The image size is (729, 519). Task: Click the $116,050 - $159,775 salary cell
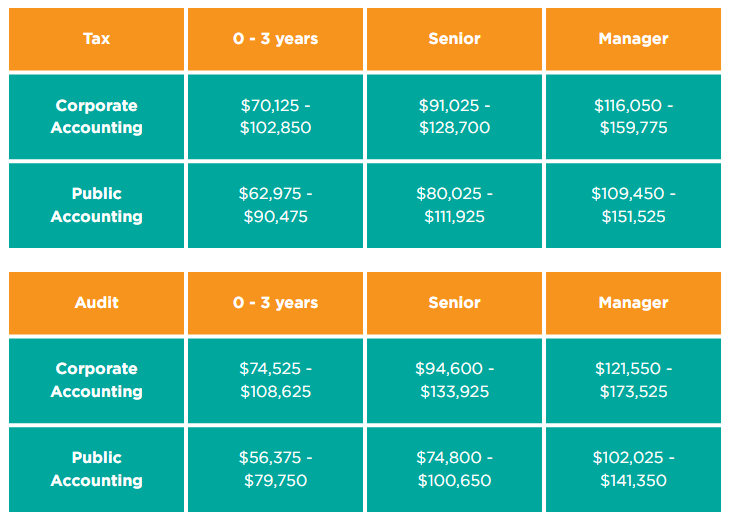click(633, 116)
